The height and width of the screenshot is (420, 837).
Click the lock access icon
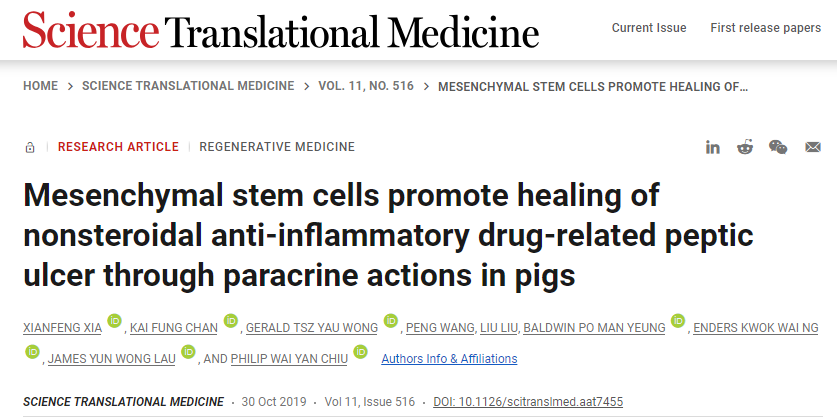pyautogui.click(x=30, y=147)
